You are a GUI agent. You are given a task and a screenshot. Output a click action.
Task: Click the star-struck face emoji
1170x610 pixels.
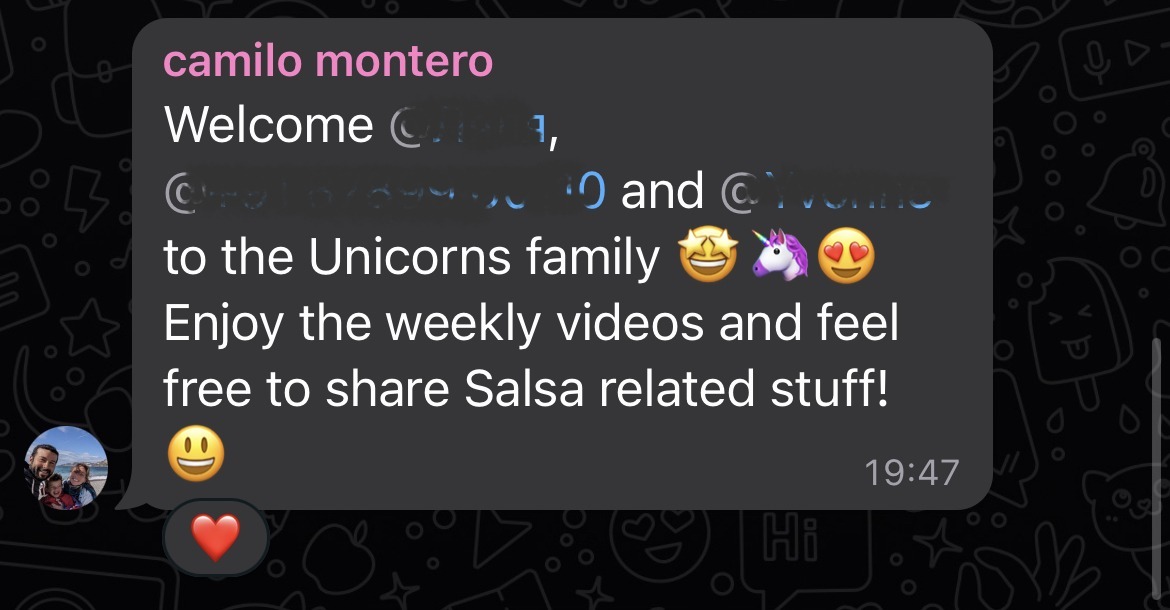[x=708, y=256]
